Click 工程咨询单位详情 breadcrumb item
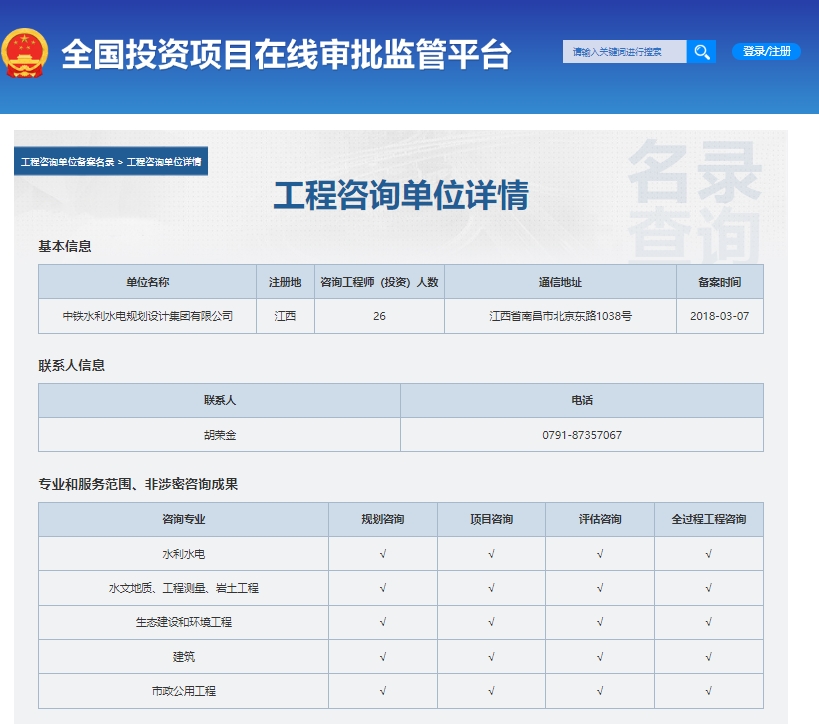This screenshot has height=724, width=819. (x=164, y=162)
